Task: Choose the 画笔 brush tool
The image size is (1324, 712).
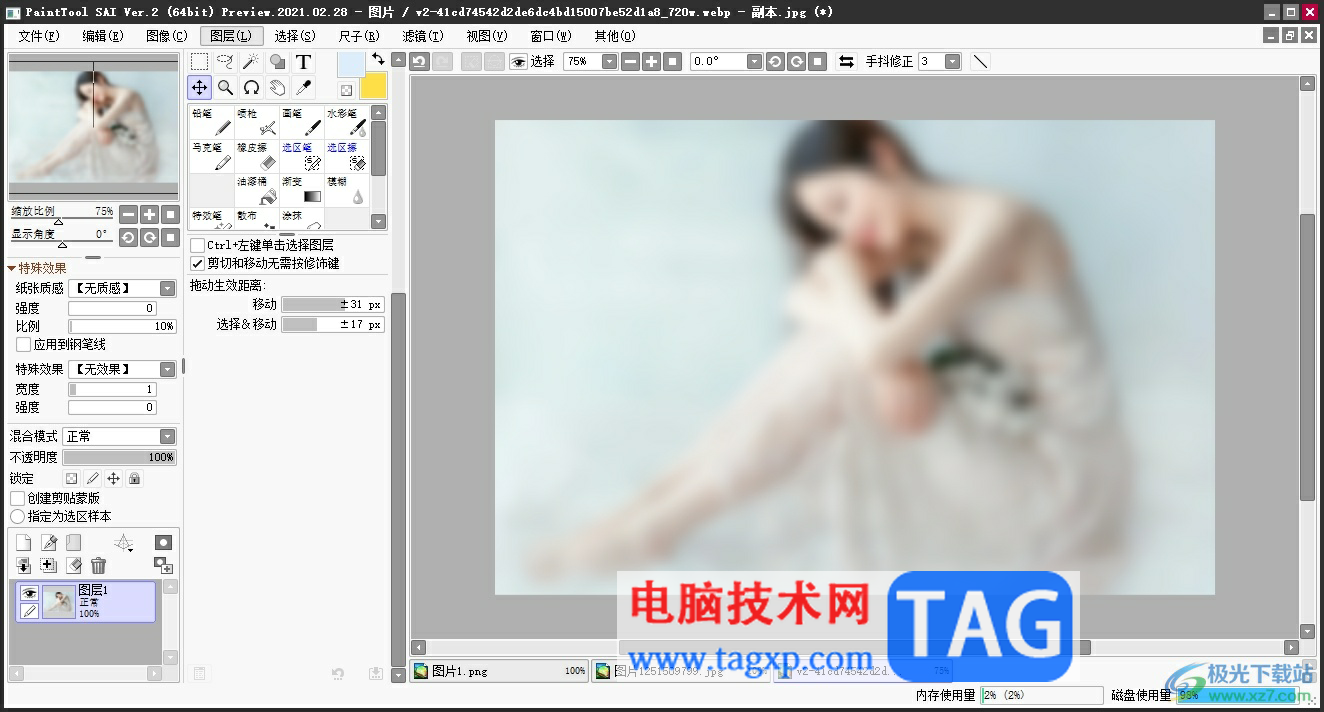Action: (302, 122)
